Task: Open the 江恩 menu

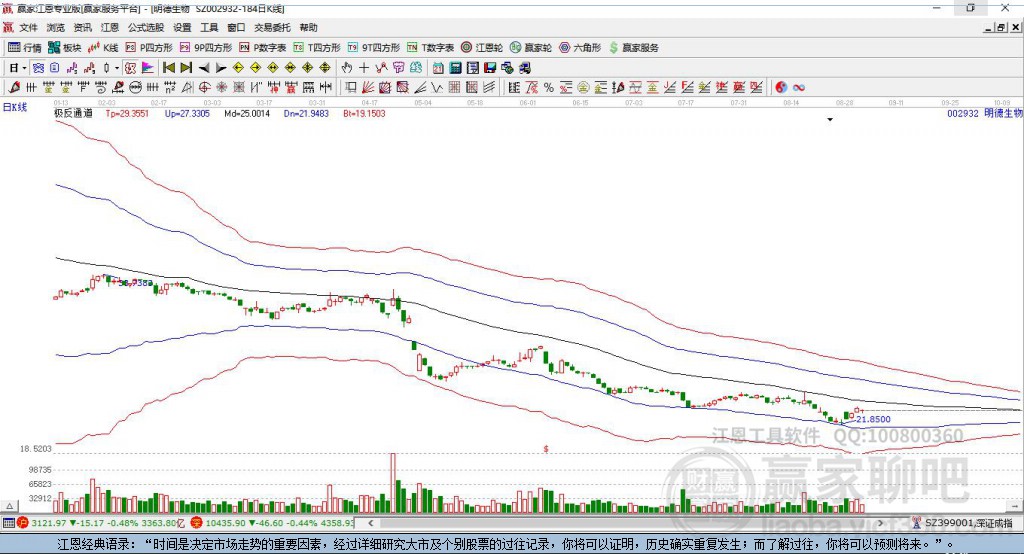Action: pyautogui.click(x=110, y=27)
